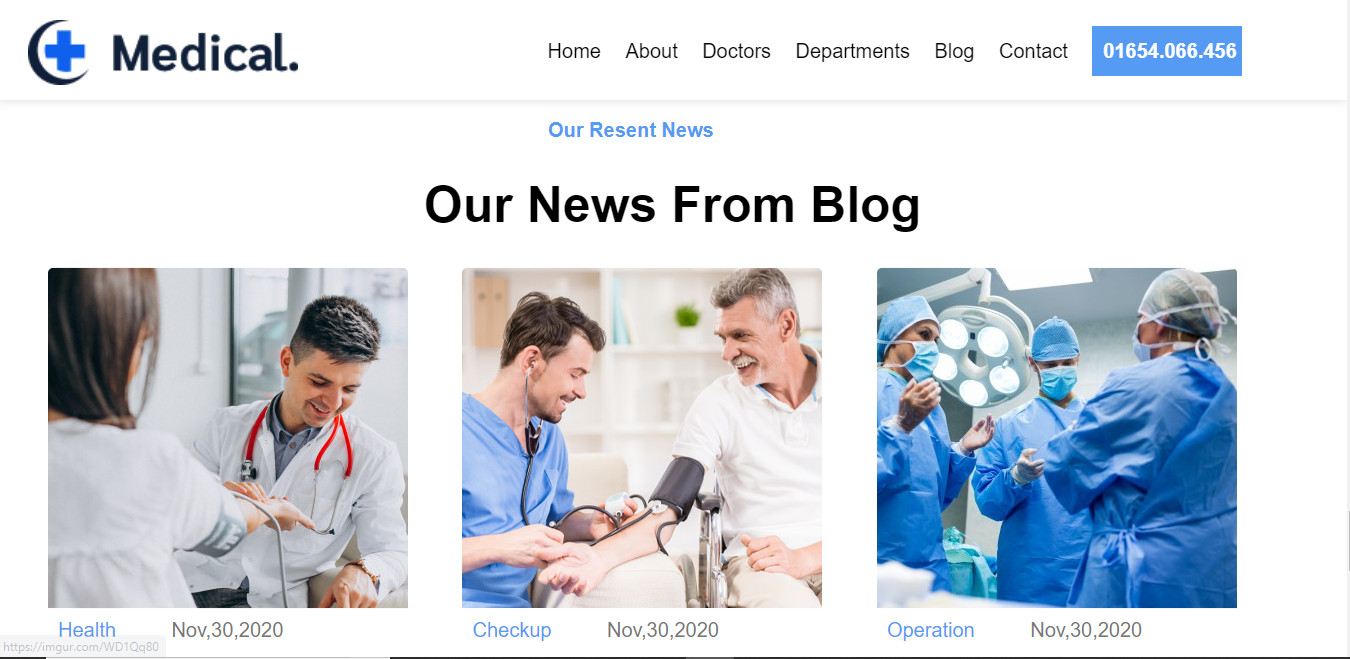Open the Departments navigation link
The width and height of the screenshot is (1350, 659).
[x=852, y=51]
